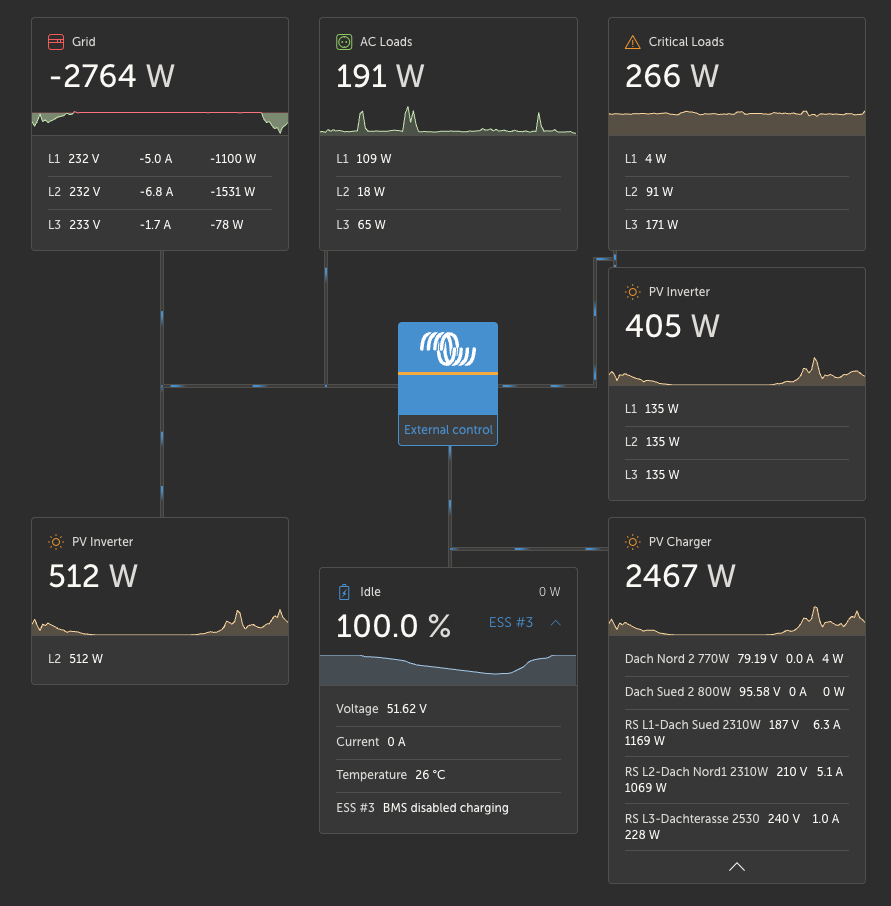The image size is (891, 906).
Task: Click the Grid L2 phase row
Action: [160, 192]
